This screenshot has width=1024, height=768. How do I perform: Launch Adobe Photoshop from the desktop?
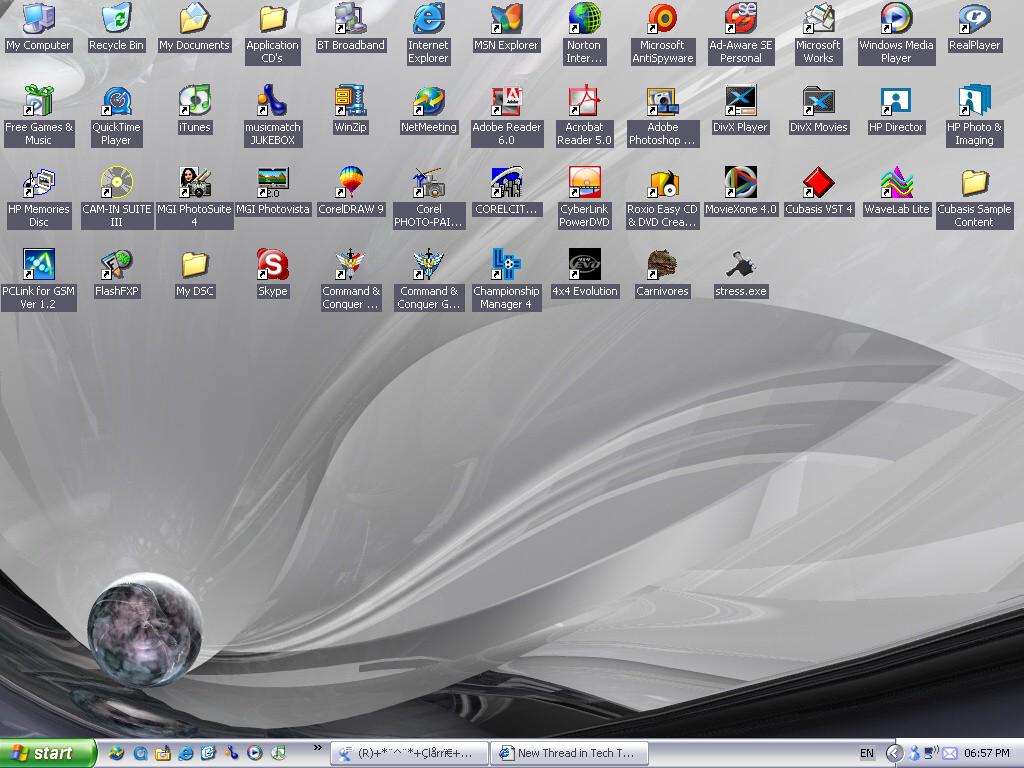coord(662,102)
